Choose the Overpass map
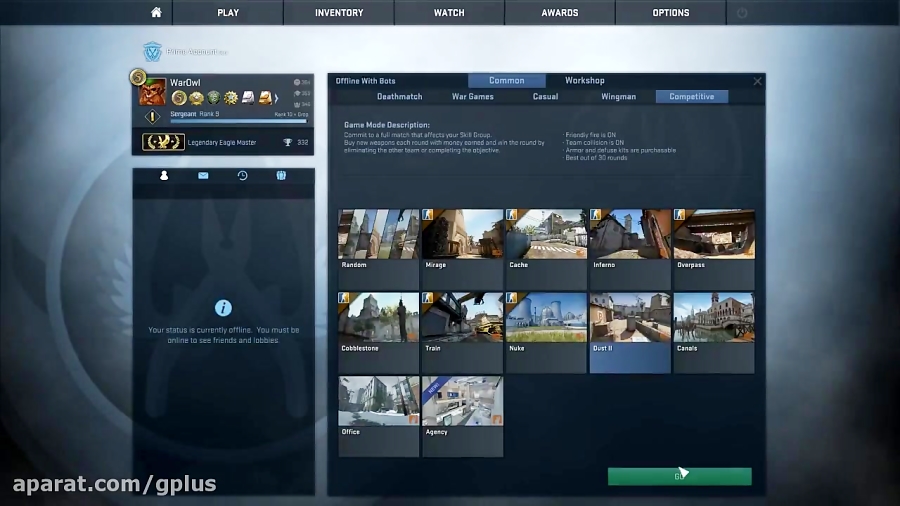900x506 pixels. (713, 250)
